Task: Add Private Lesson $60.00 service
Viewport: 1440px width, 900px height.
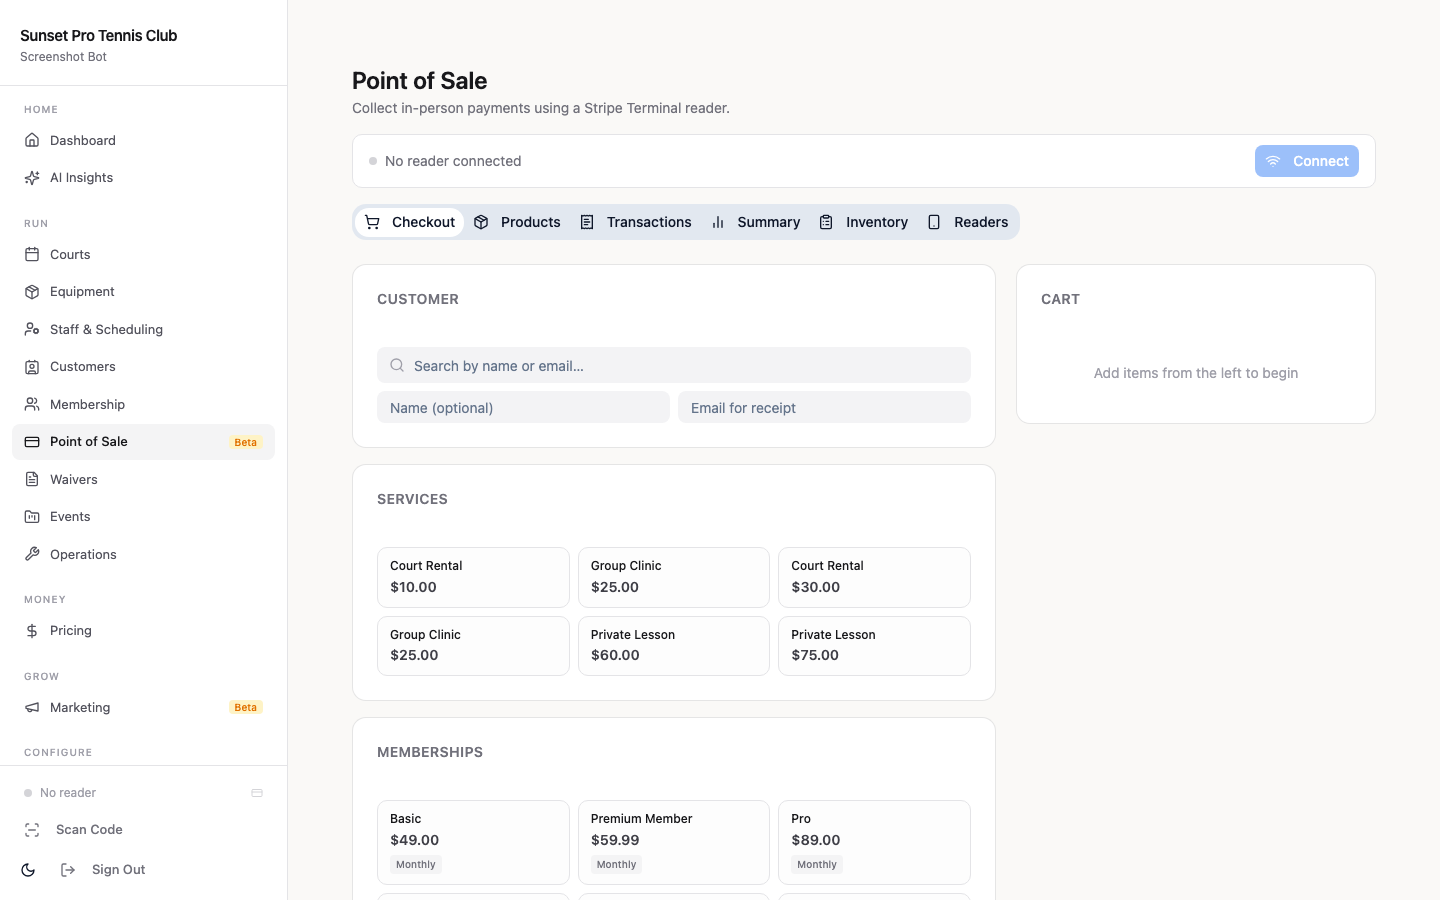Action: tap(674, 646)
